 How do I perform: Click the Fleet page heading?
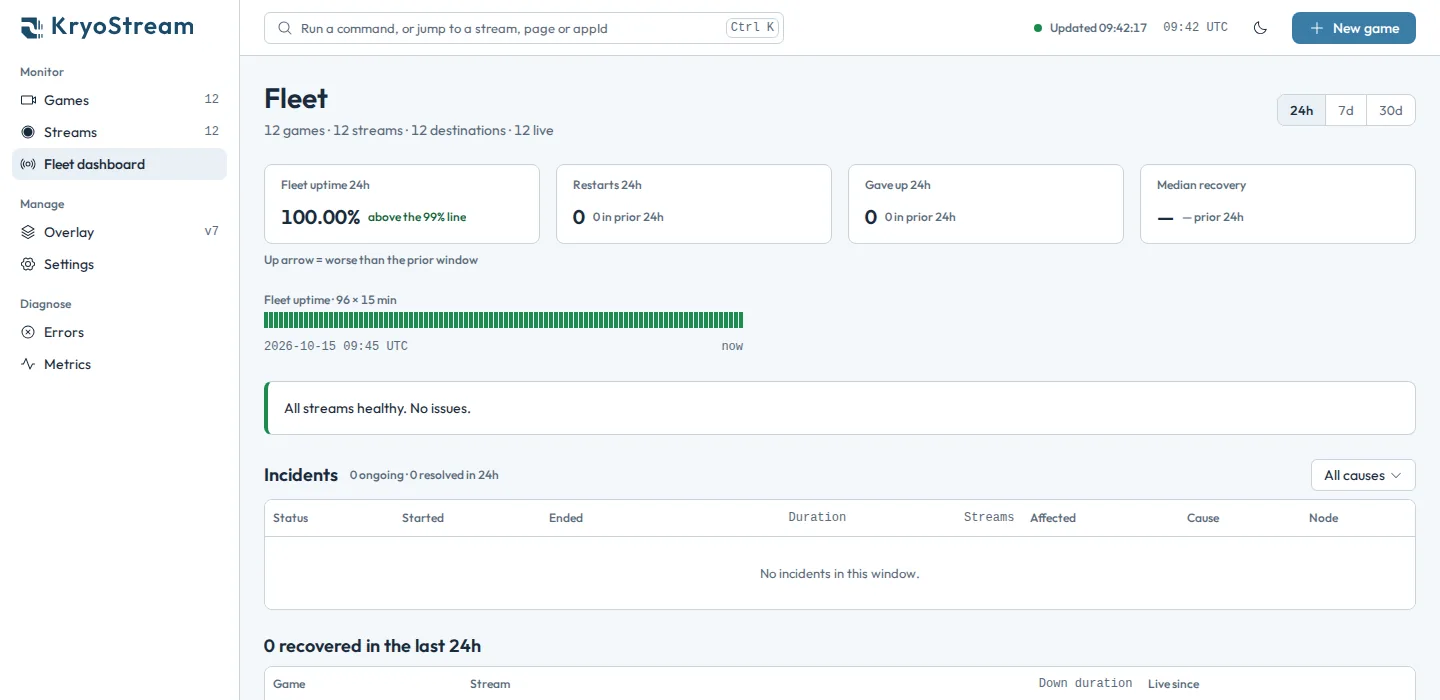[x=296, y=98]
